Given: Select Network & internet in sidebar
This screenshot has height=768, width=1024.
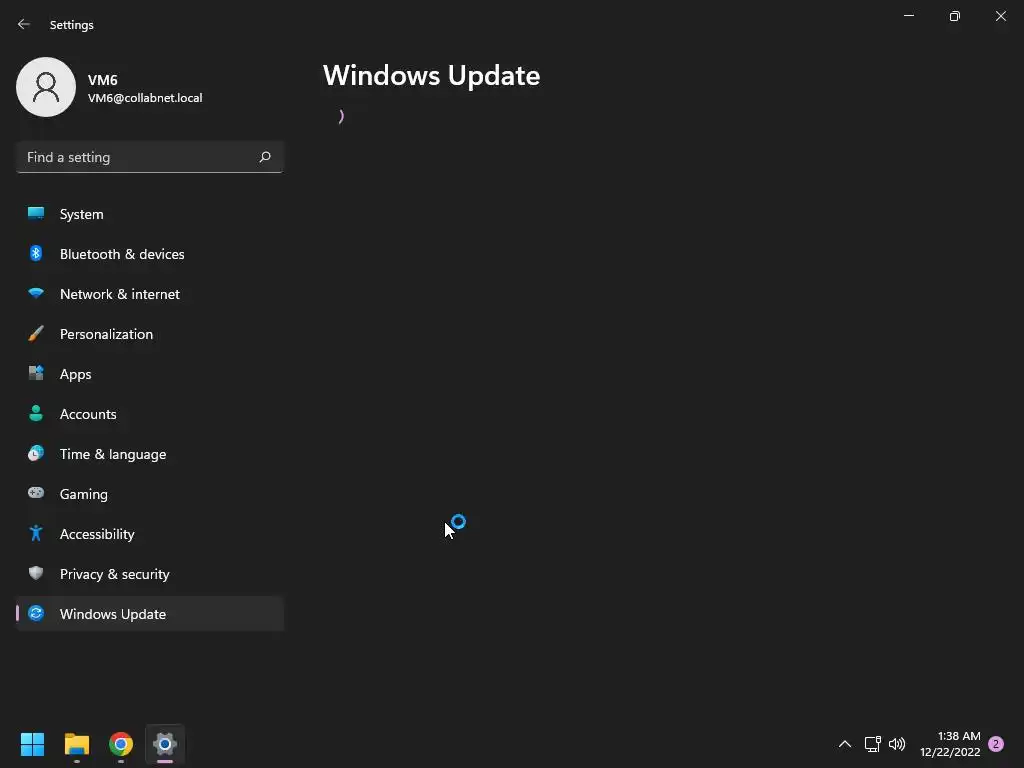Looking at the screenshot, I should coord(150,294).
